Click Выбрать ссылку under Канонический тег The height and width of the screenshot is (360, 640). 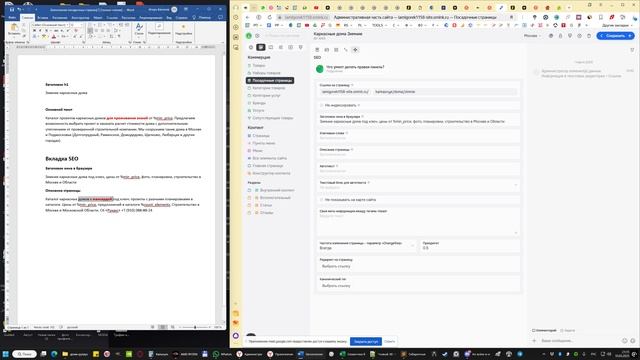(336, 286)
